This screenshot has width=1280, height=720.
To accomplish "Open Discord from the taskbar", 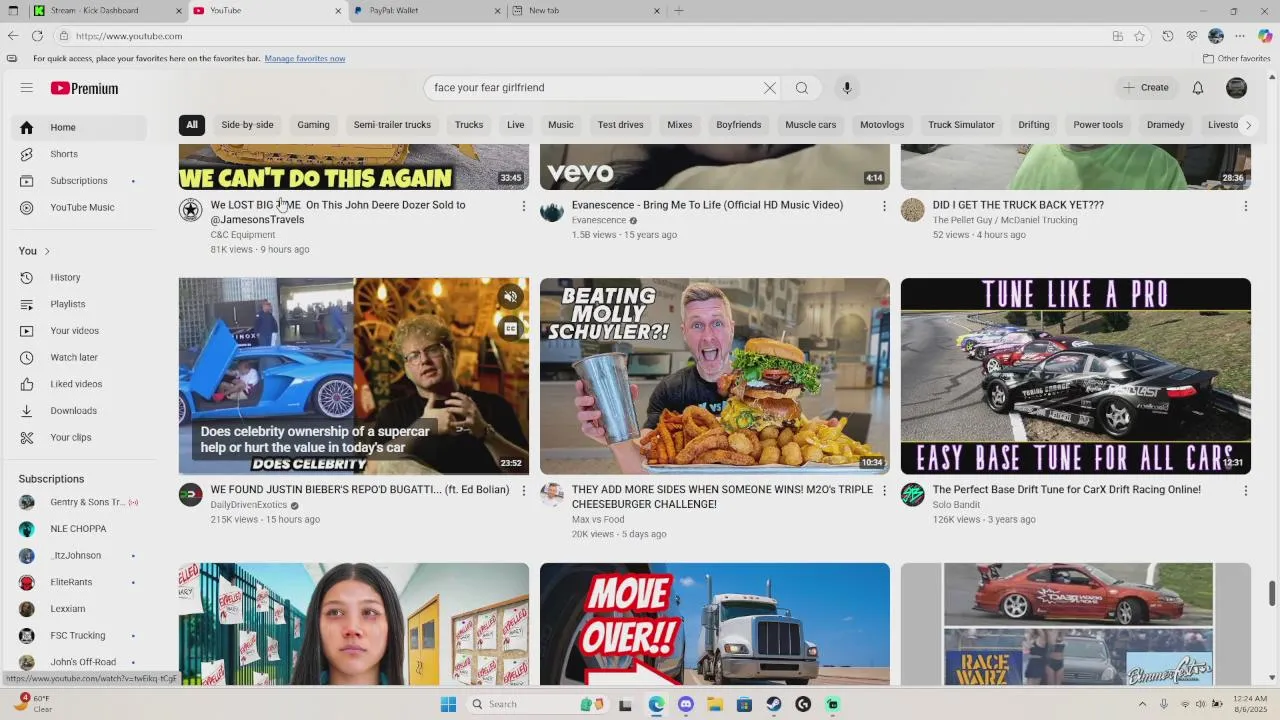I will click(x=685, y=705).
